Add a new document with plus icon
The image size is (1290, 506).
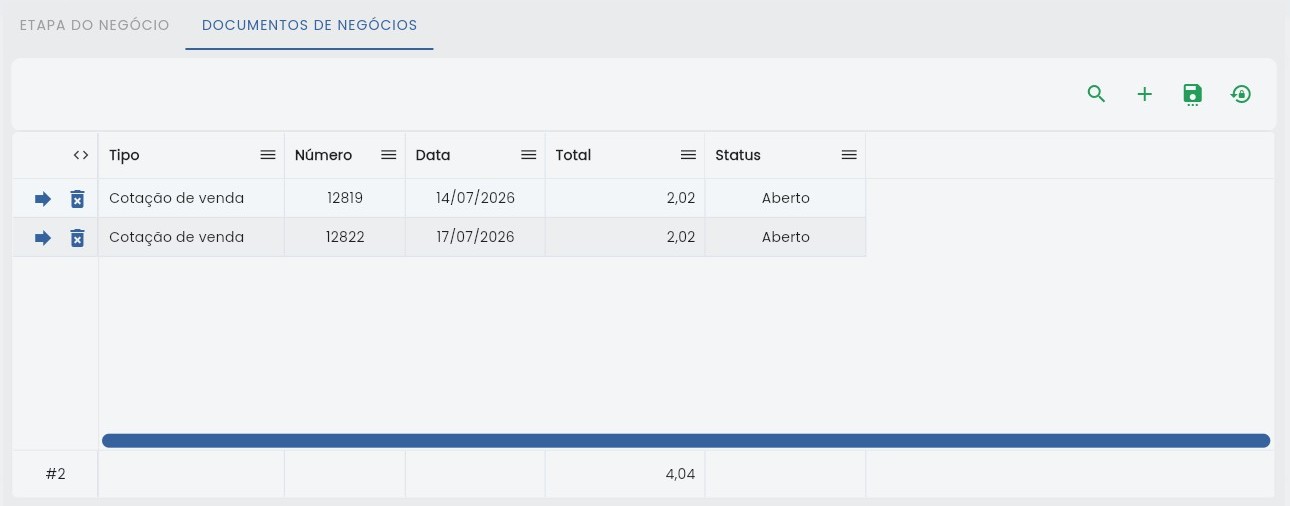tap(1144, 94)
